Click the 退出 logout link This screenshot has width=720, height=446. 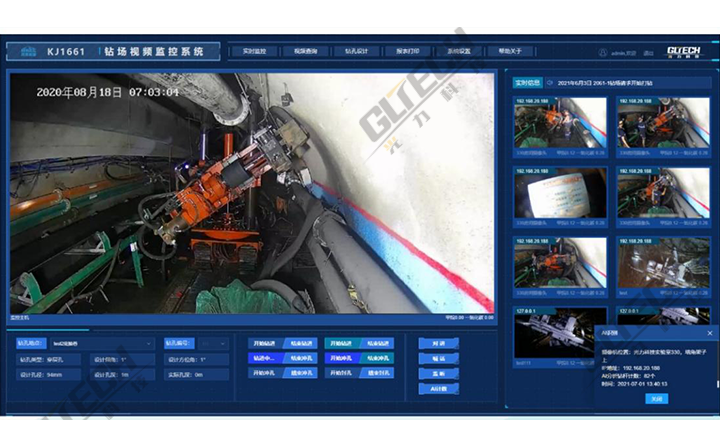point(648,53)
